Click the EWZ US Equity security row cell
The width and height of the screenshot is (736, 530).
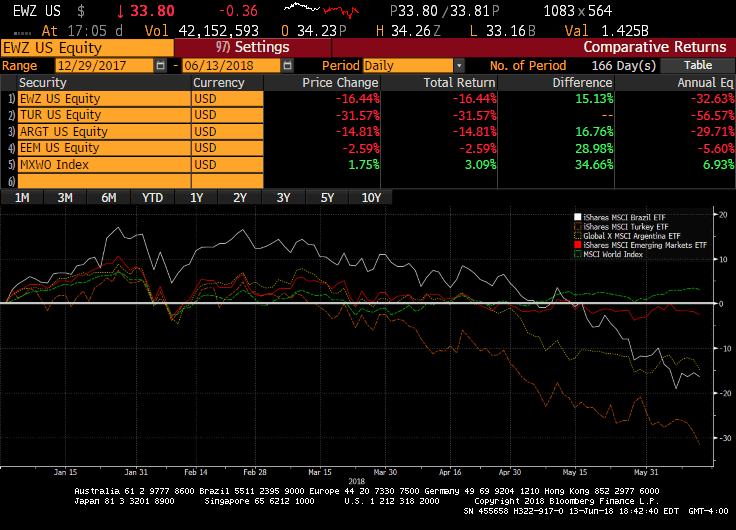104,99
